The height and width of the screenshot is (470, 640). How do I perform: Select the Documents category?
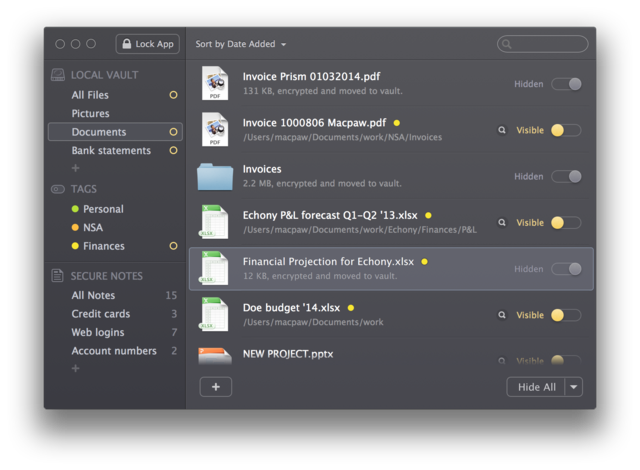coord(115,132)
